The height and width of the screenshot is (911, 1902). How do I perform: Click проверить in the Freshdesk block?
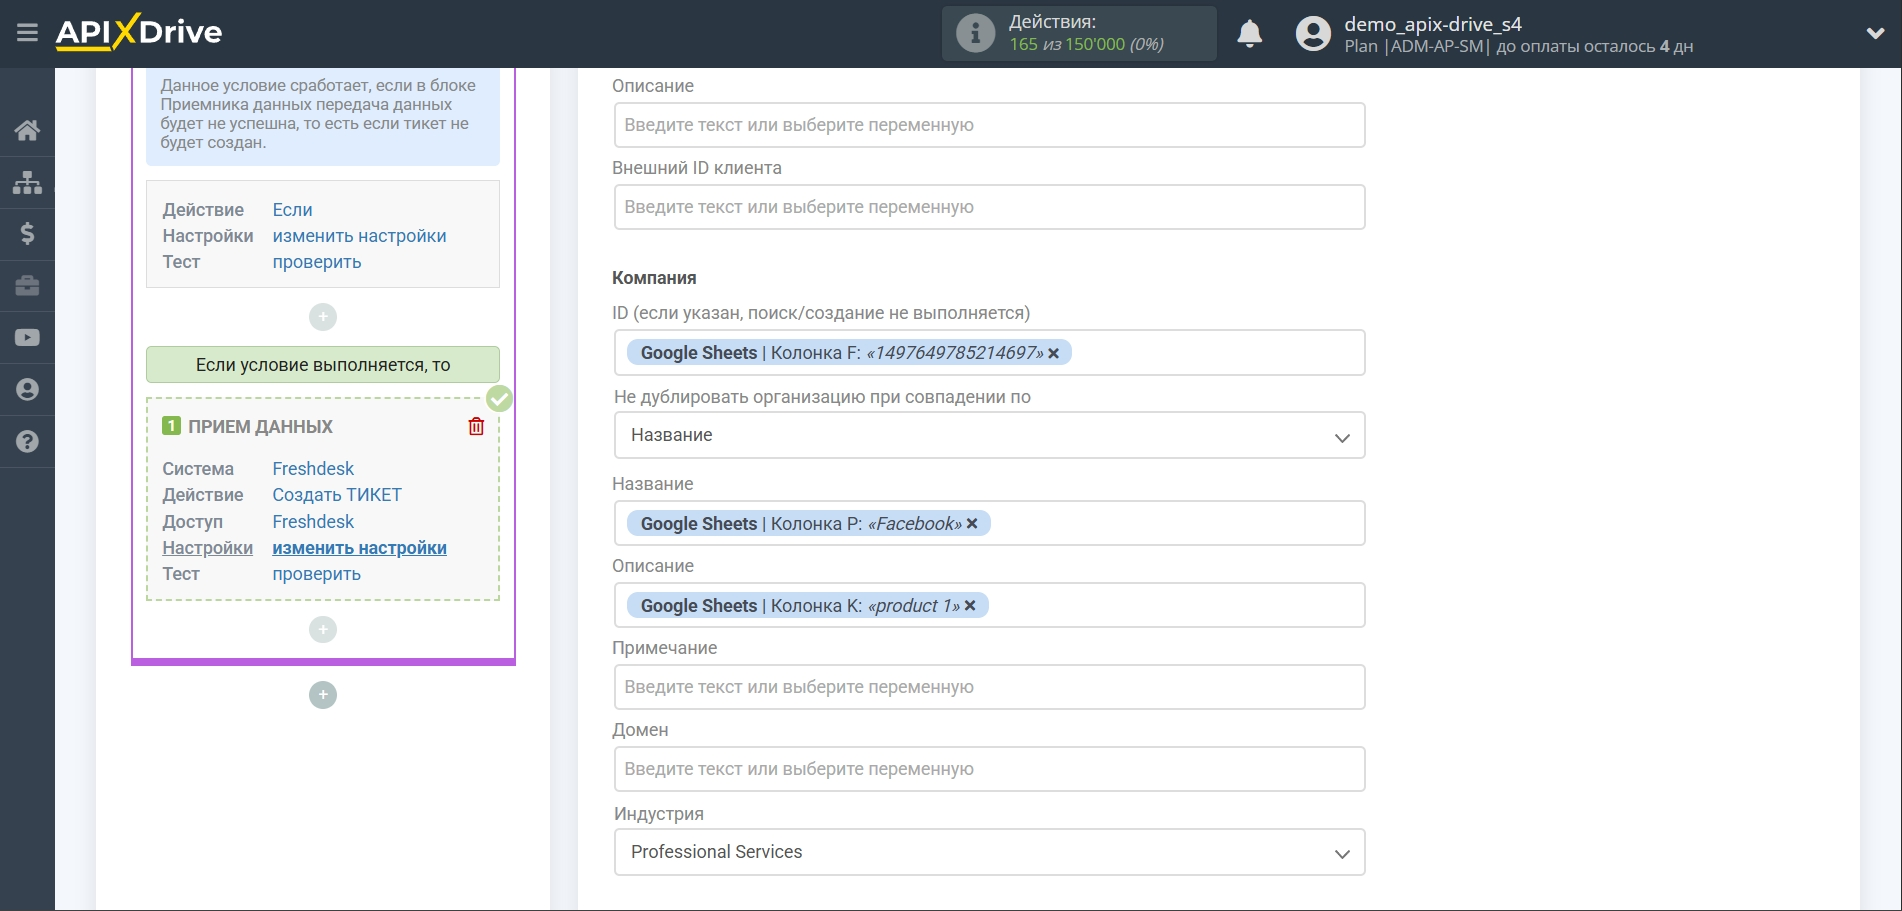coord(317,574)
